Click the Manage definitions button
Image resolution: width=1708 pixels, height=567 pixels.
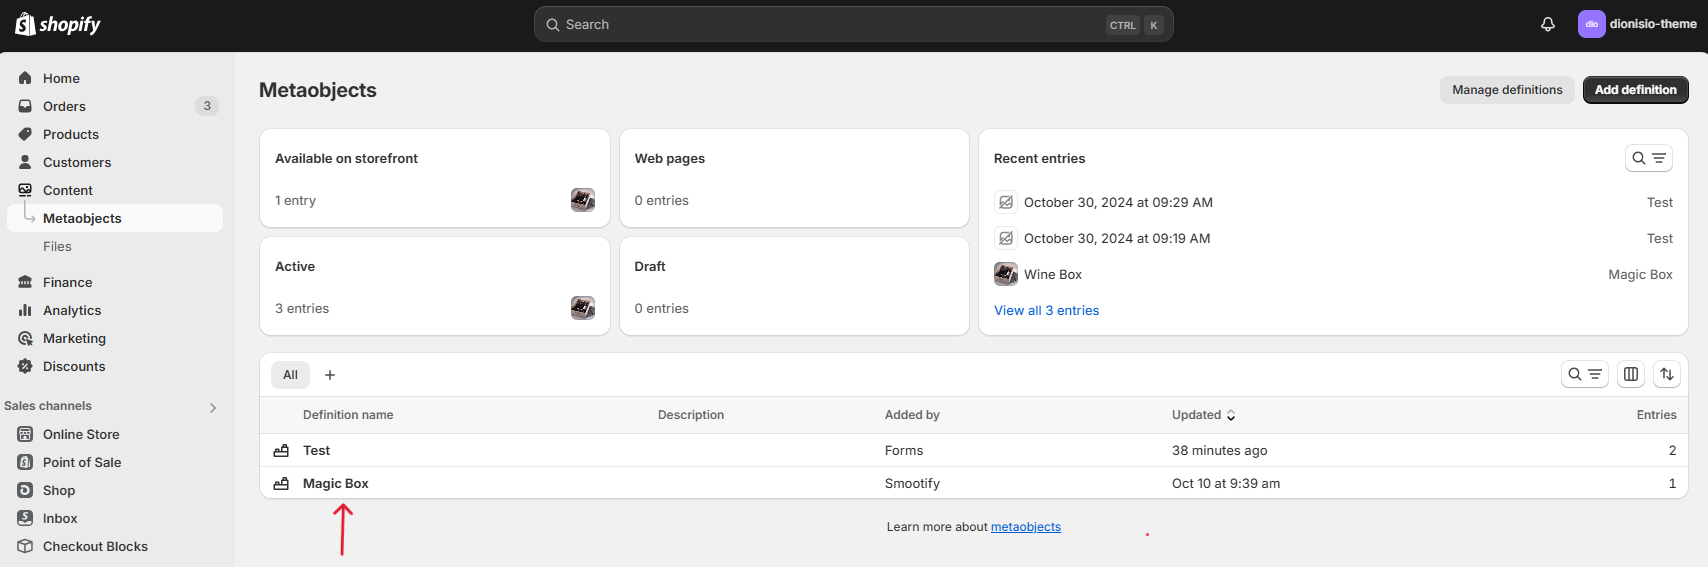pos(1507,90)
